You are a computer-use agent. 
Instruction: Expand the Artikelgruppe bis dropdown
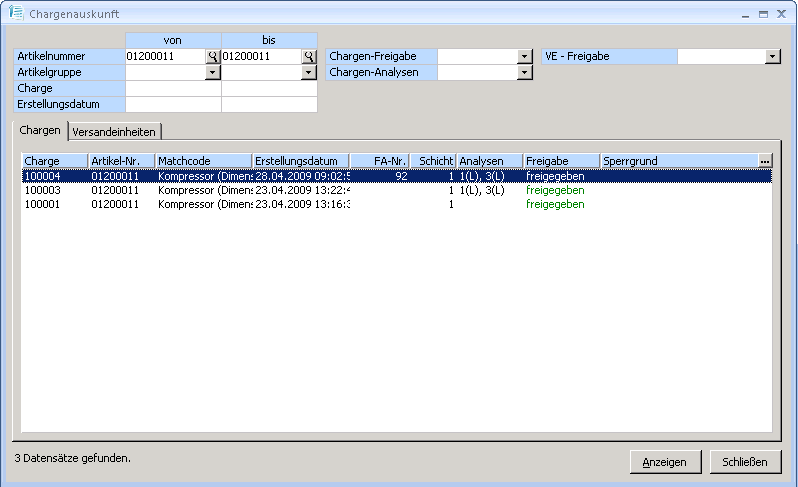pyautogui.click(x=309, y=73)
